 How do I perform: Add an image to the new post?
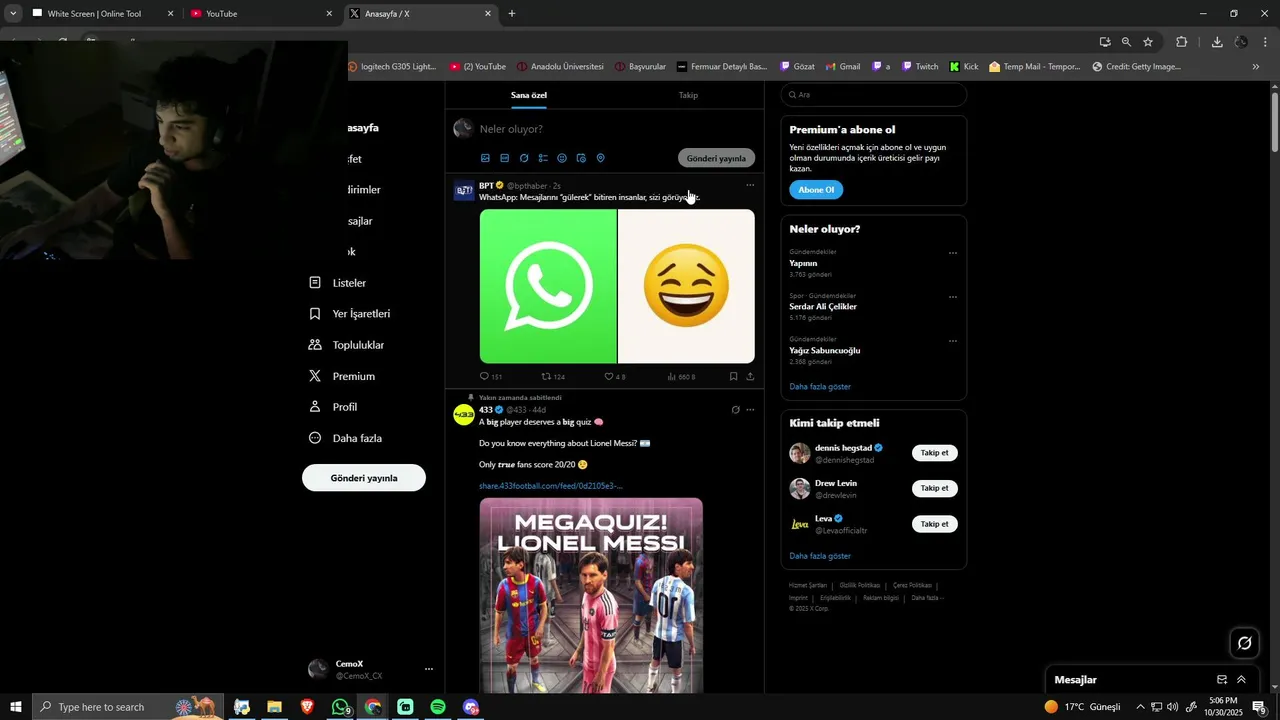point(485,158)
